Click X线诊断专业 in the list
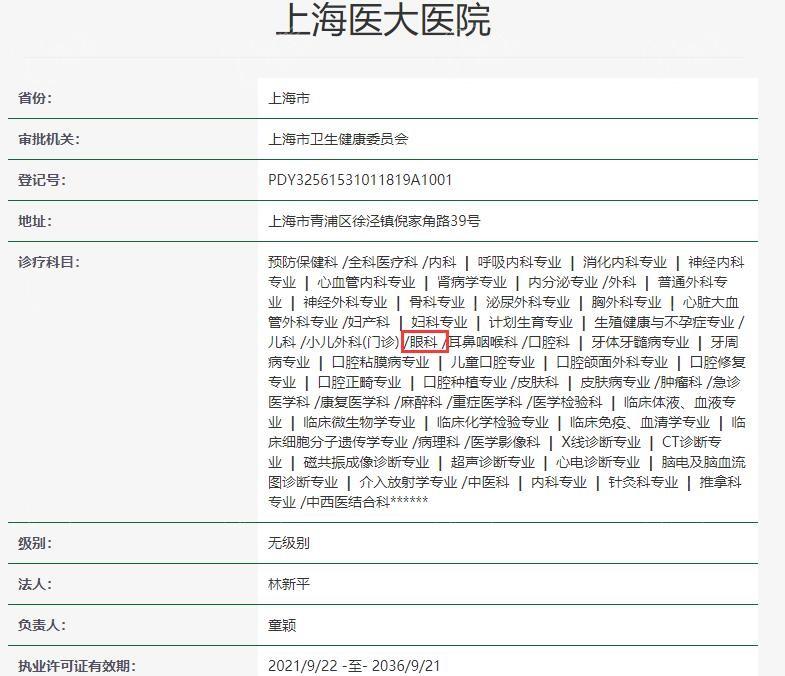785x676 pixels. (x=601, y=443)
